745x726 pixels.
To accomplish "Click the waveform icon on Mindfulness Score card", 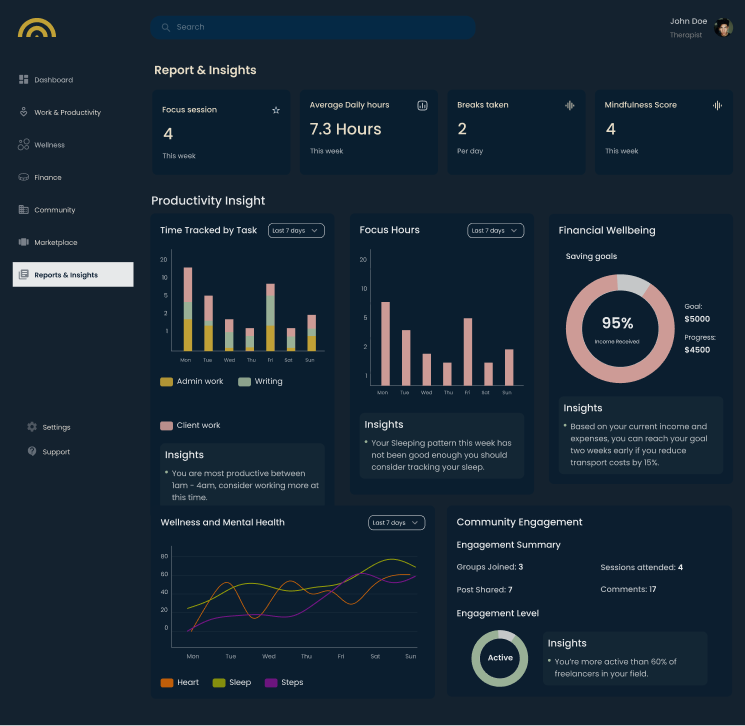I will [717, 105].
